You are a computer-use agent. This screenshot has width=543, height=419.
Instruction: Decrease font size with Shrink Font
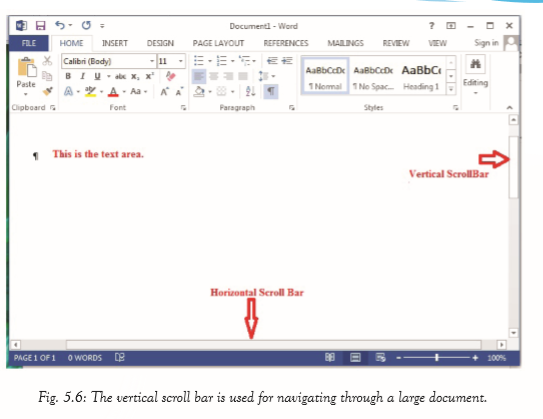(179, 92)
